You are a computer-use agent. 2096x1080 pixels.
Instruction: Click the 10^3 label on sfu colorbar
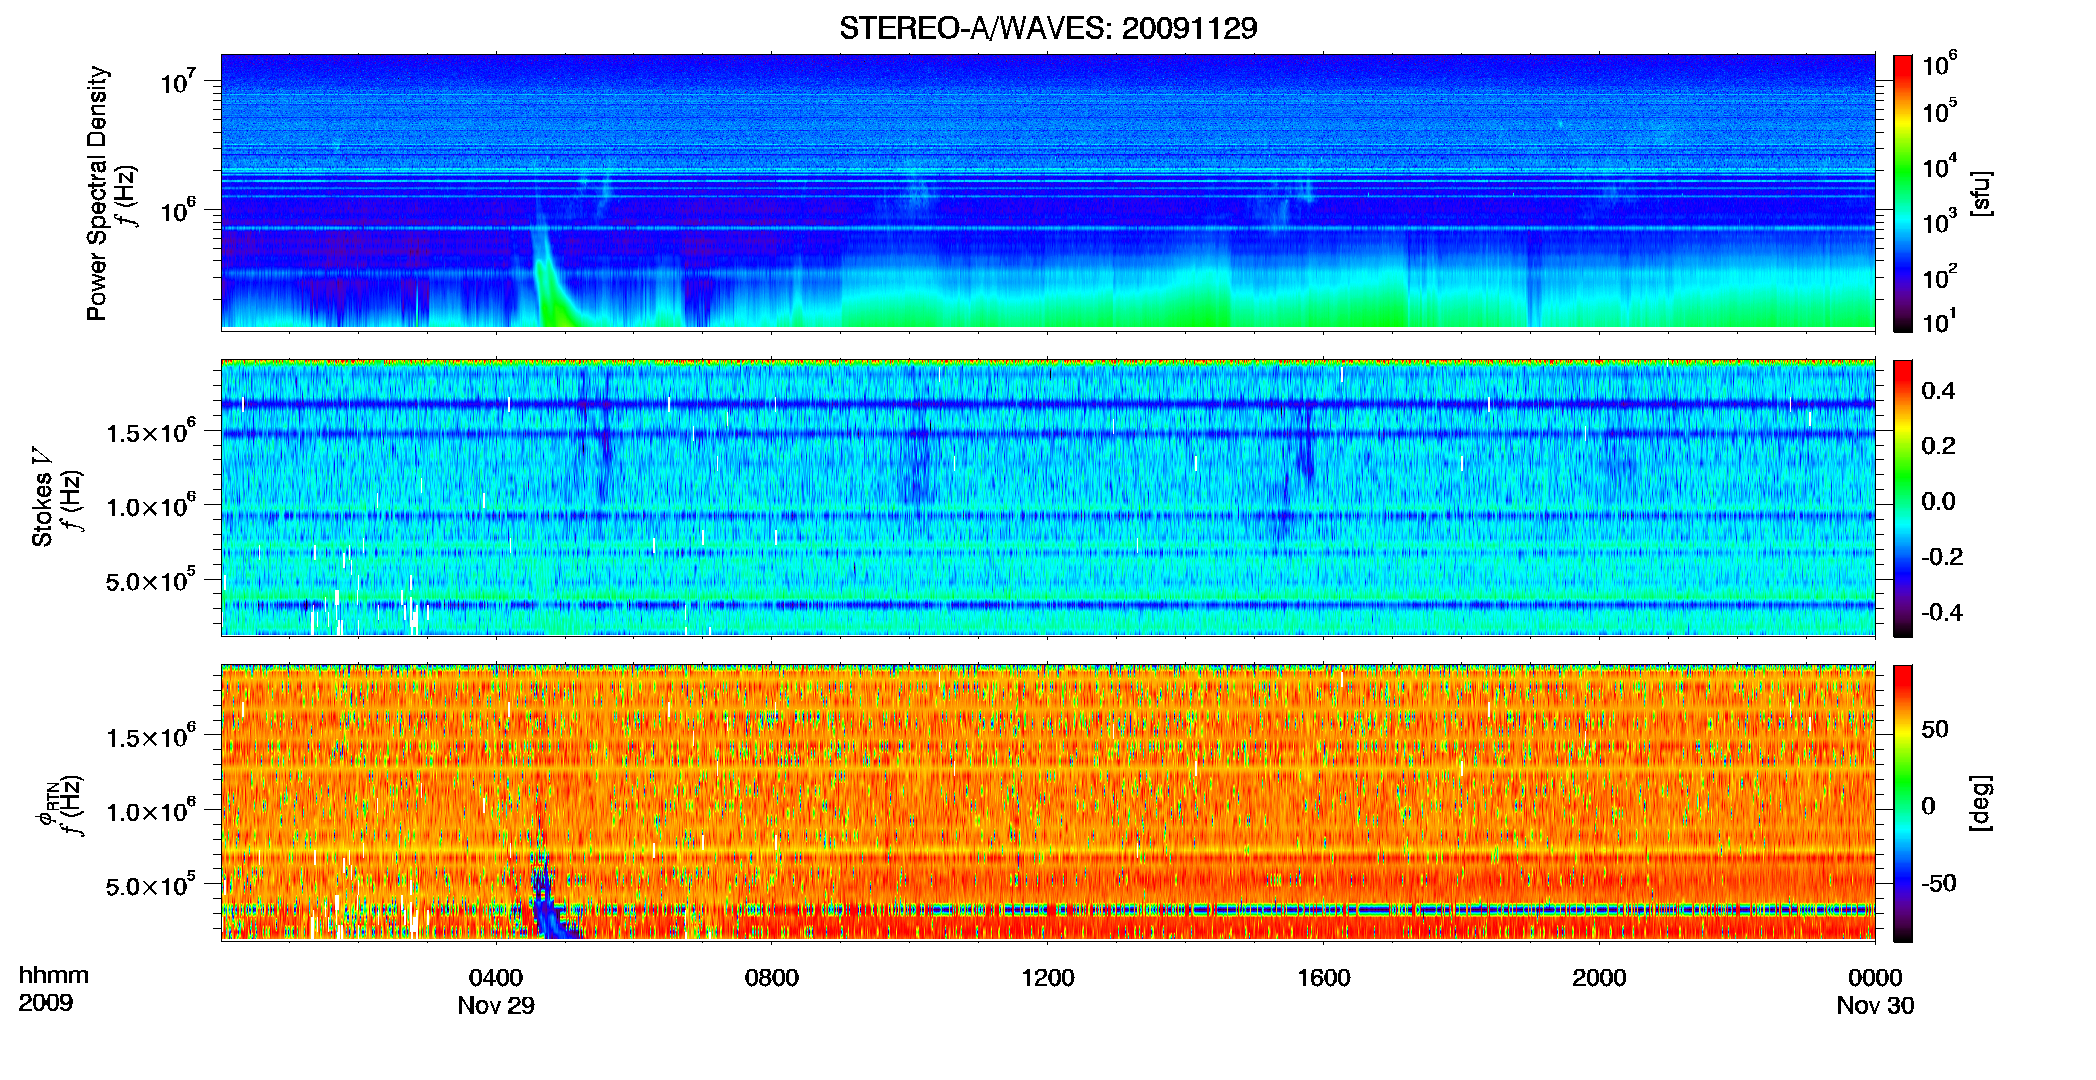[x=1940, y=222]
